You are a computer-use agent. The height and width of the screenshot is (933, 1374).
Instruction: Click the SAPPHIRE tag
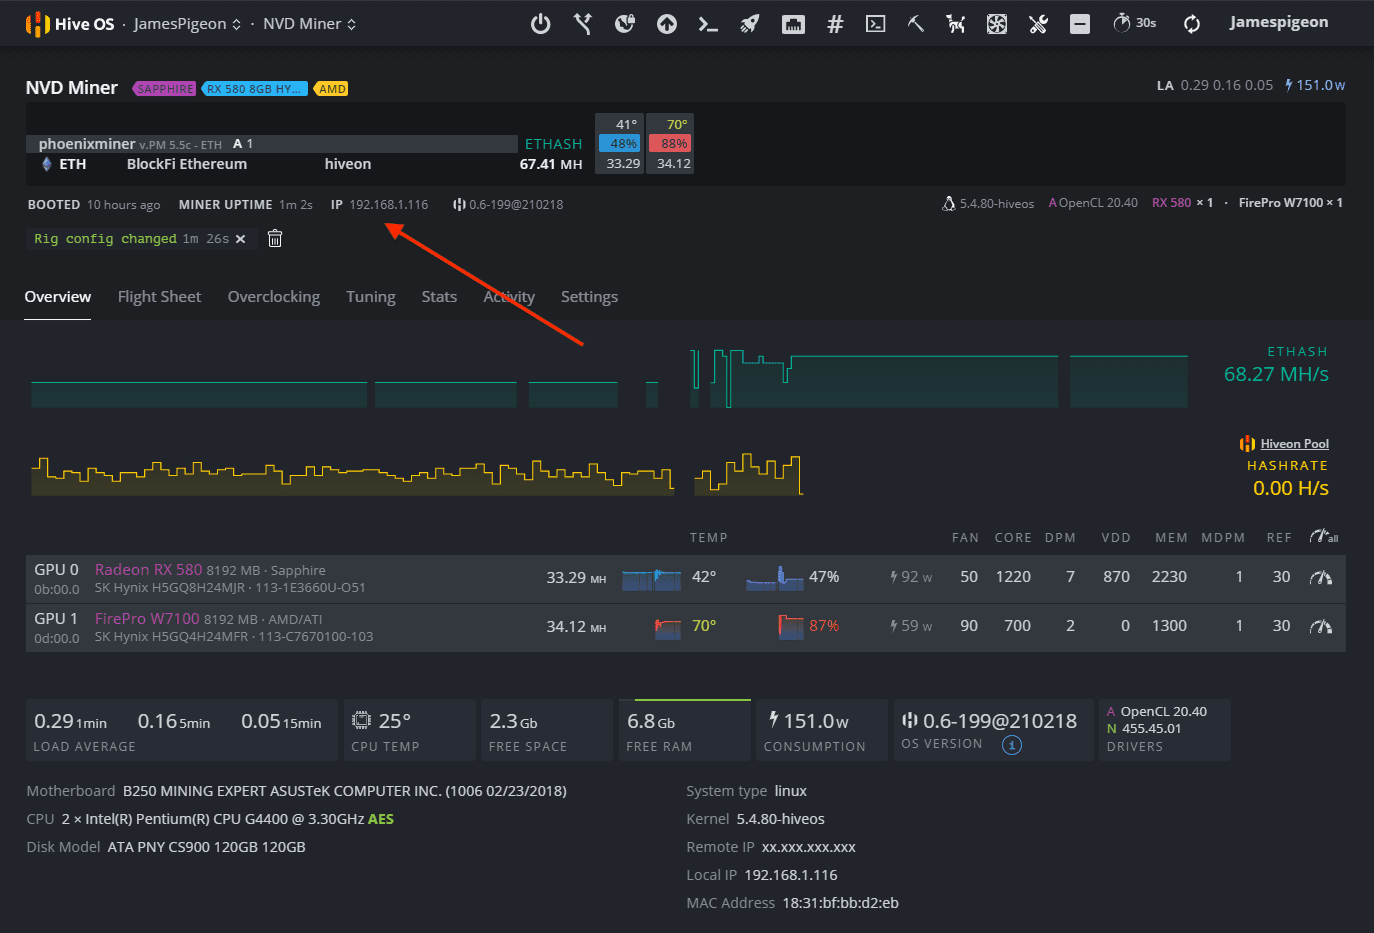pyautogui.click(x=165, y=89)
